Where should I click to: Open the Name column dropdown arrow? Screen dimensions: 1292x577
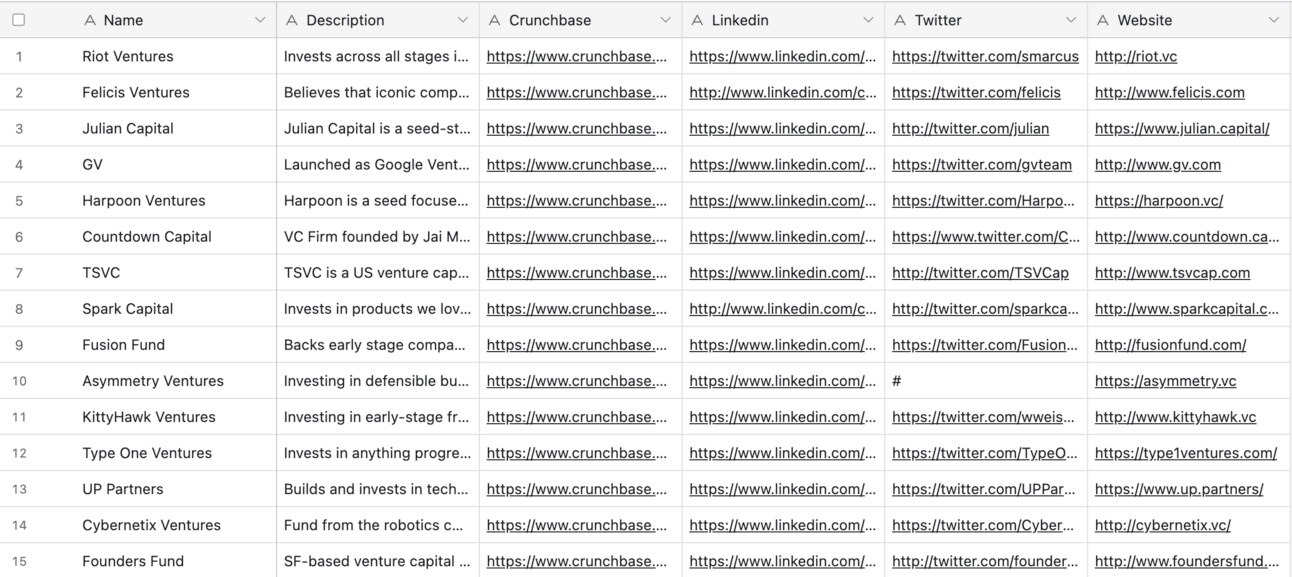[x=260, y=20]
